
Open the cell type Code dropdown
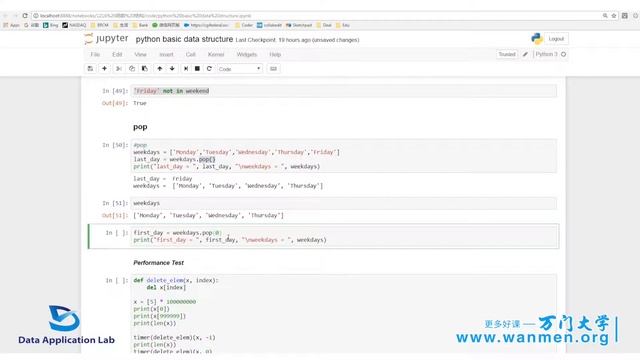tap(240, 69)
